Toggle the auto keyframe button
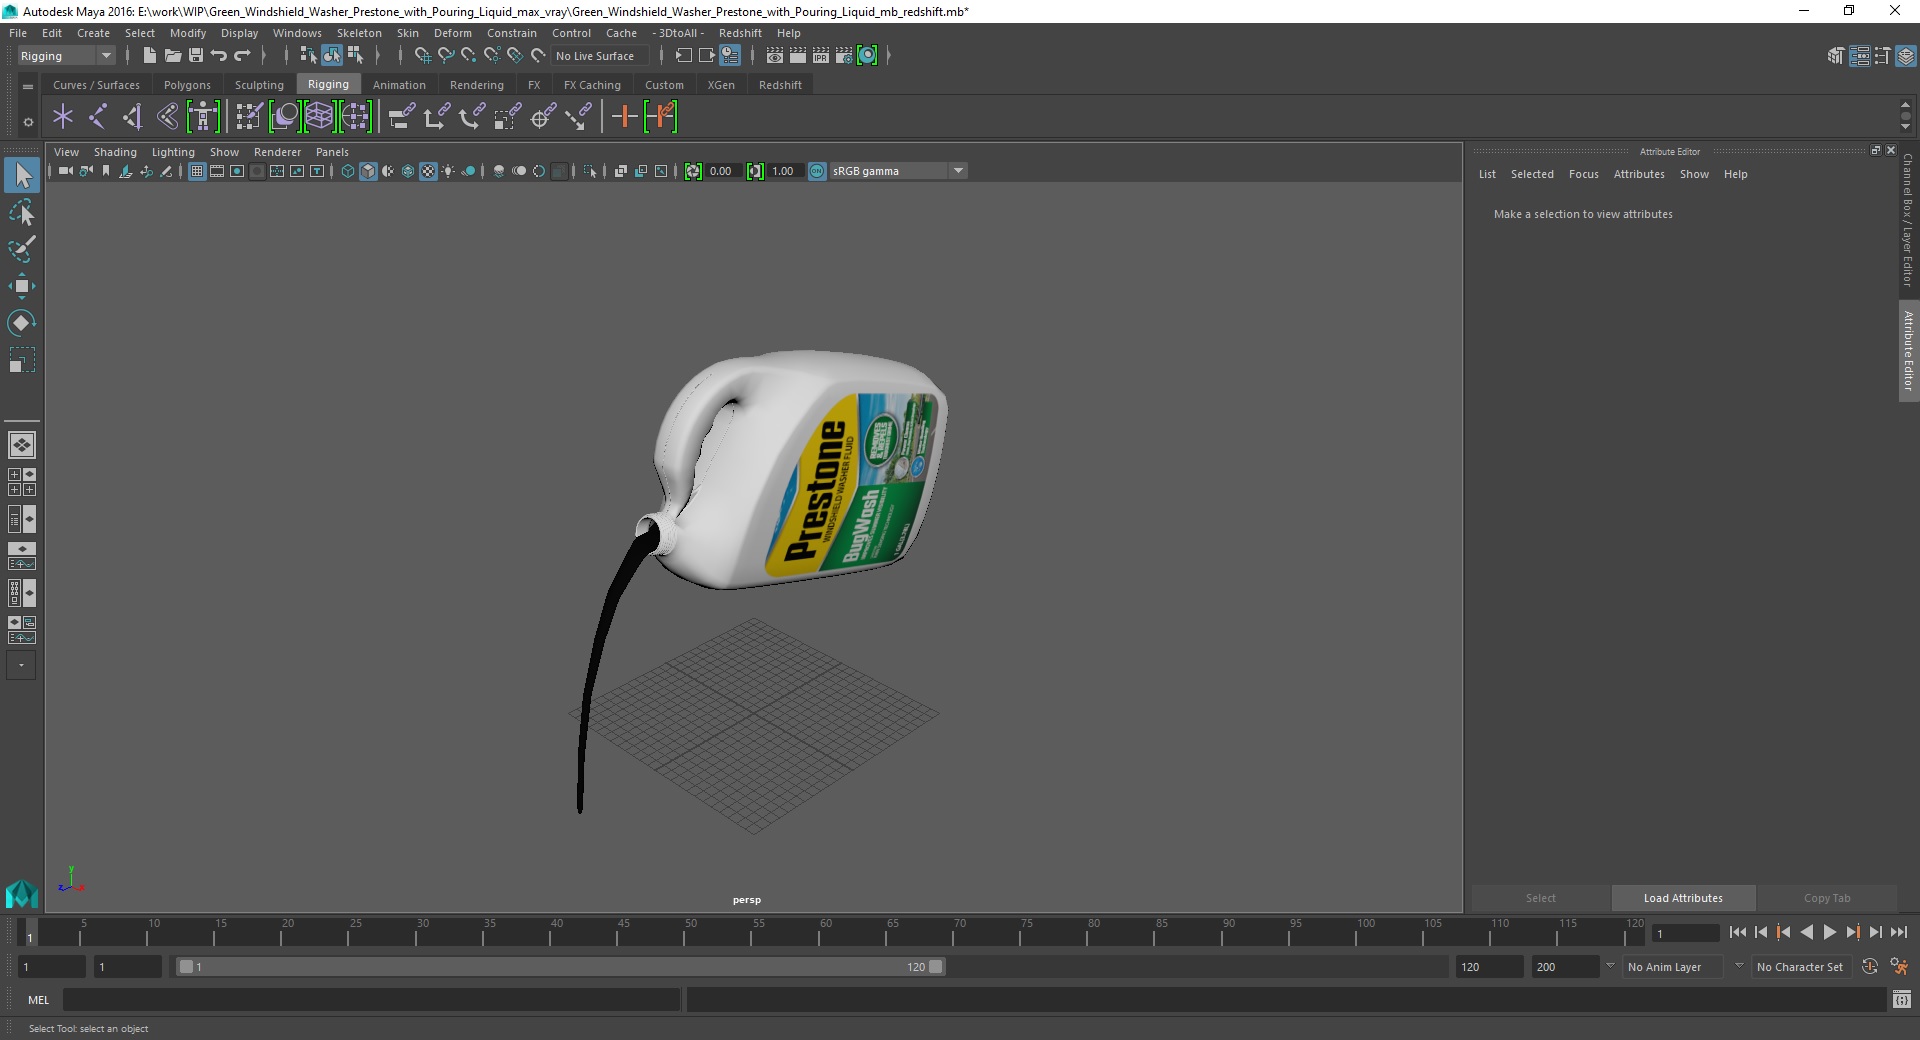Screen dimensions: 1920x1040 1870,967
